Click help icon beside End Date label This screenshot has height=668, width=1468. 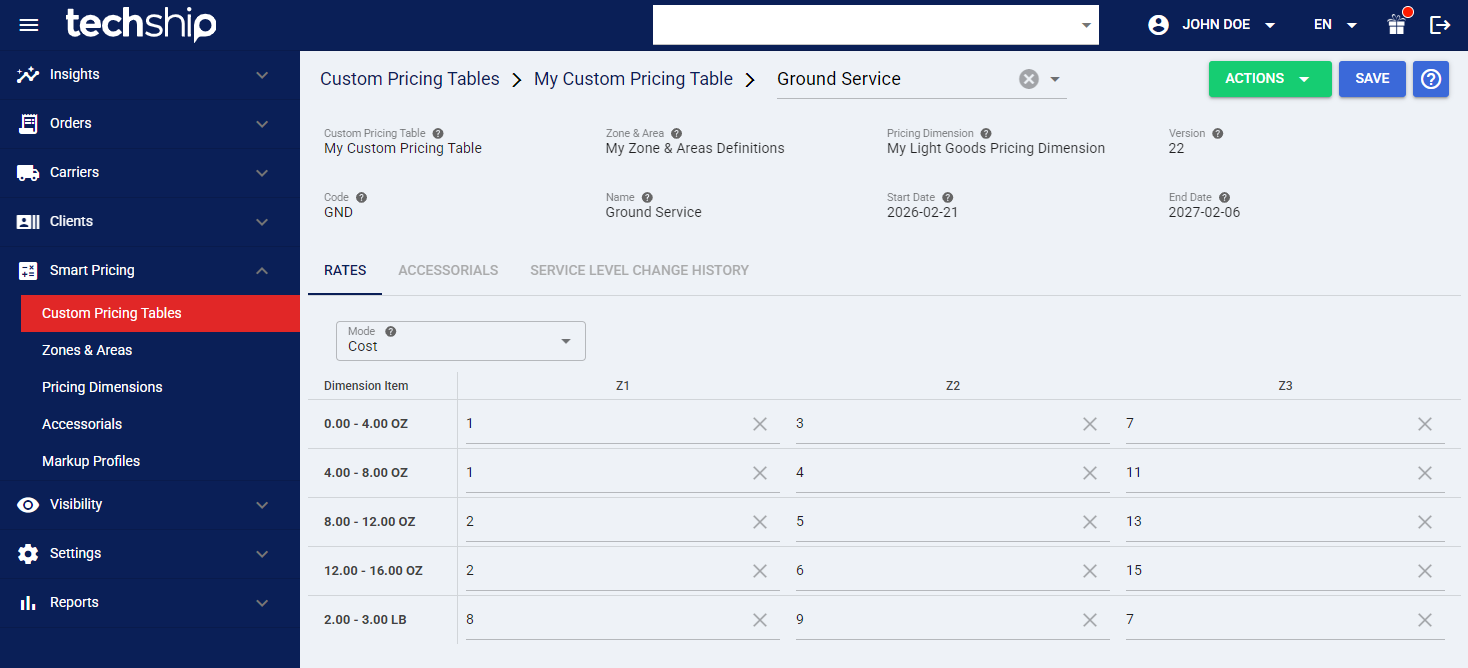[1224, 197]
